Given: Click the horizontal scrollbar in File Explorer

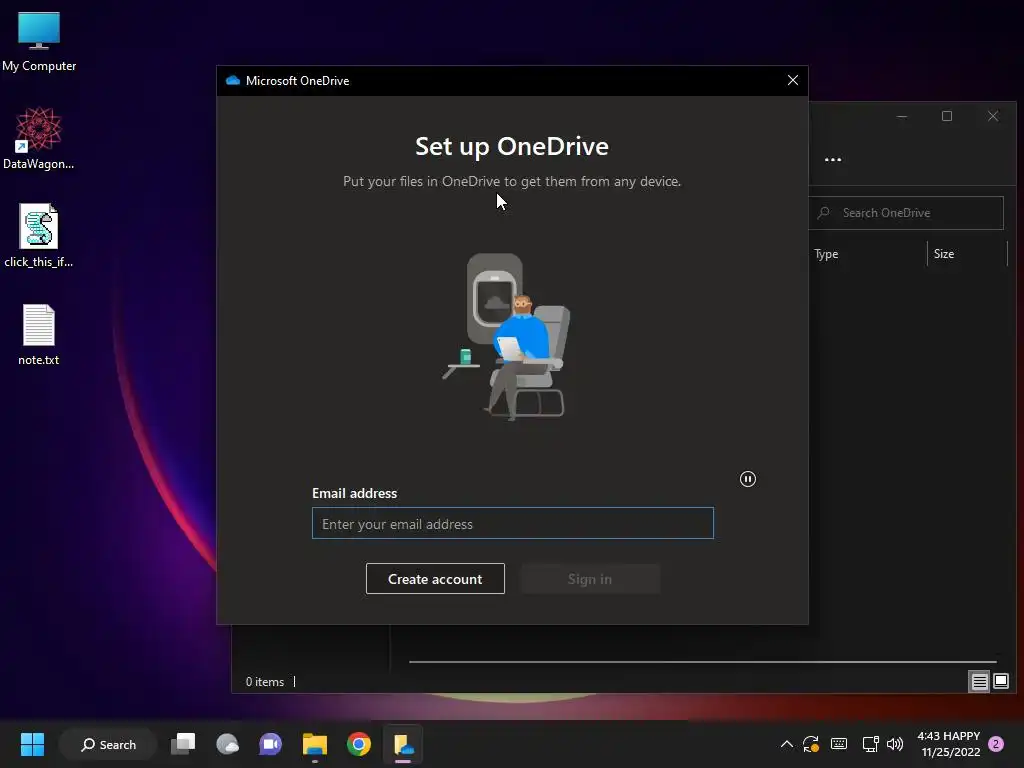Looking at the screenshot, I should [703, 662].
